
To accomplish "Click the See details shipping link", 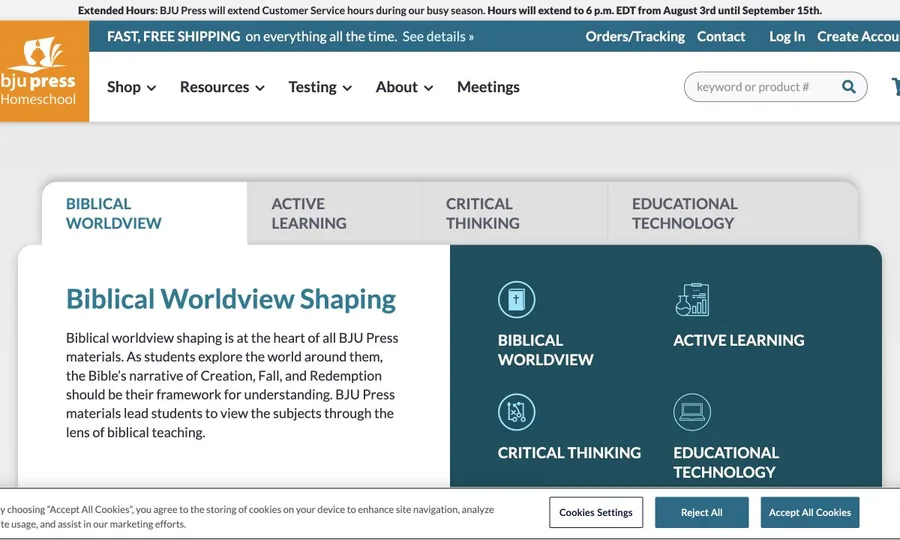I will tap(438, 37).
